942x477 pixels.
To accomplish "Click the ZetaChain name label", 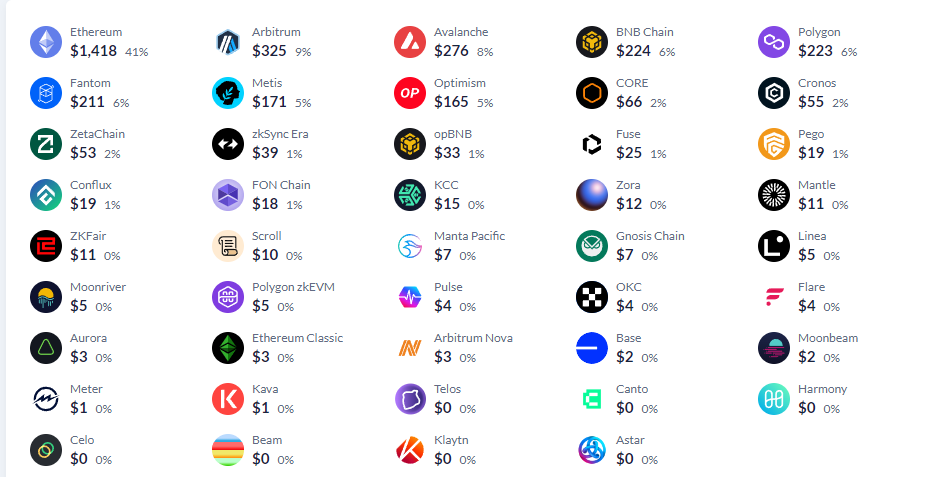I will [97, 134].
